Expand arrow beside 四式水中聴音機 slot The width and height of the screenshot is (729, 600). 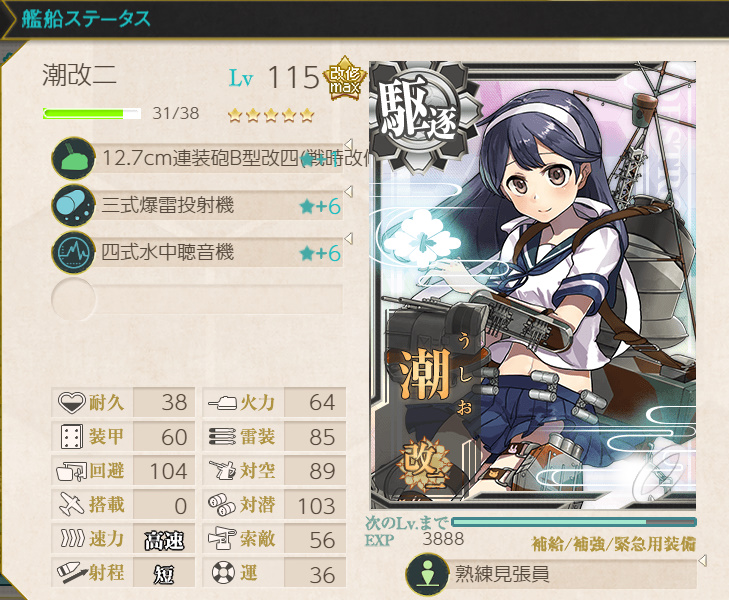coord(349,238)
